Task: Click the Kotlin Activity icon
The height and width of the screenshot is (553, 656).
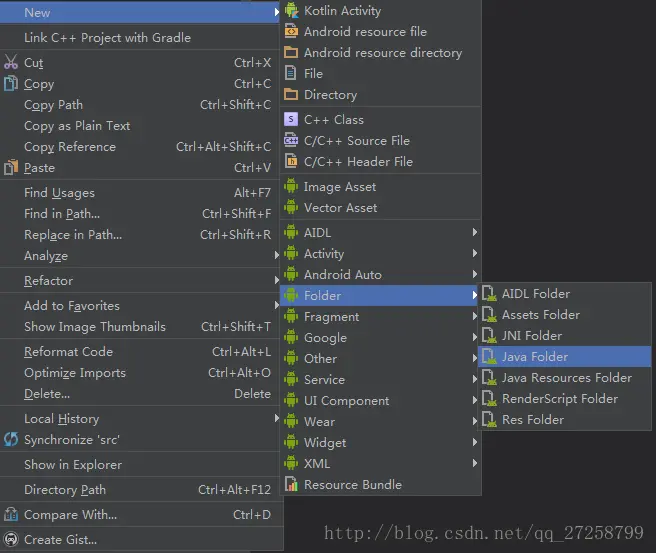Action: 291,10
